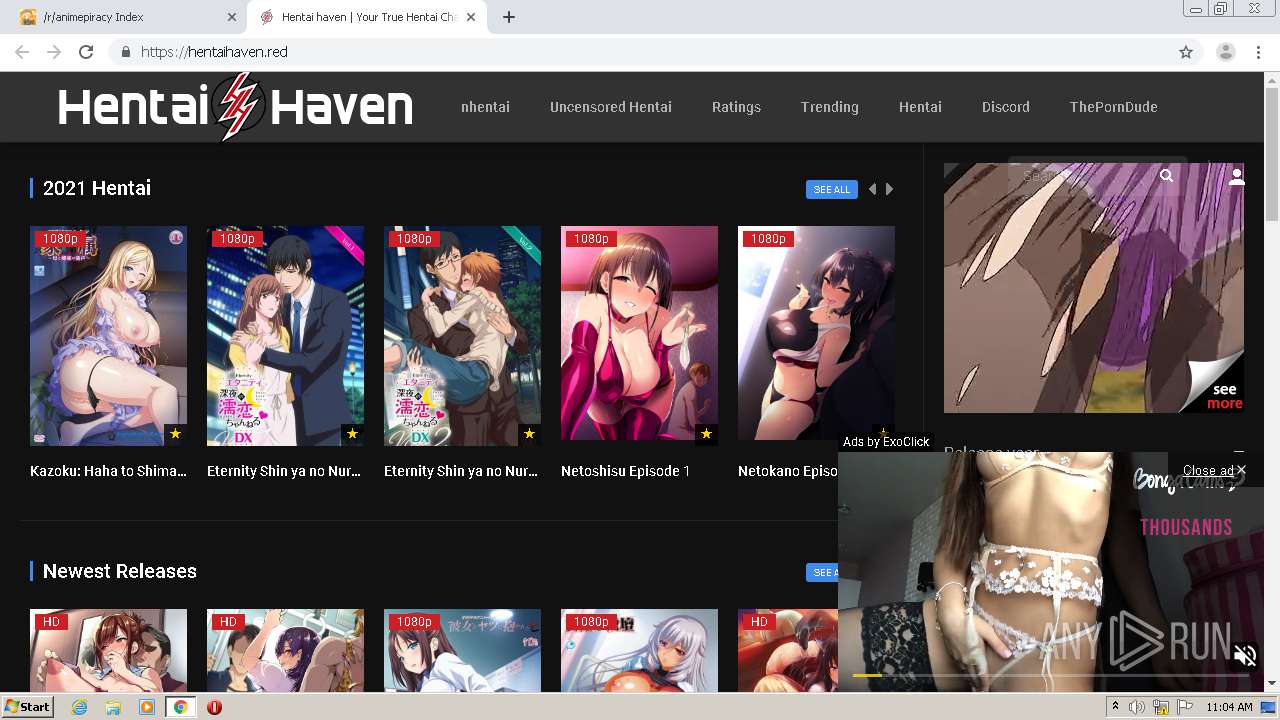
Task: Close the ExoClick video ad
Action: click(x=1214, y=470)
